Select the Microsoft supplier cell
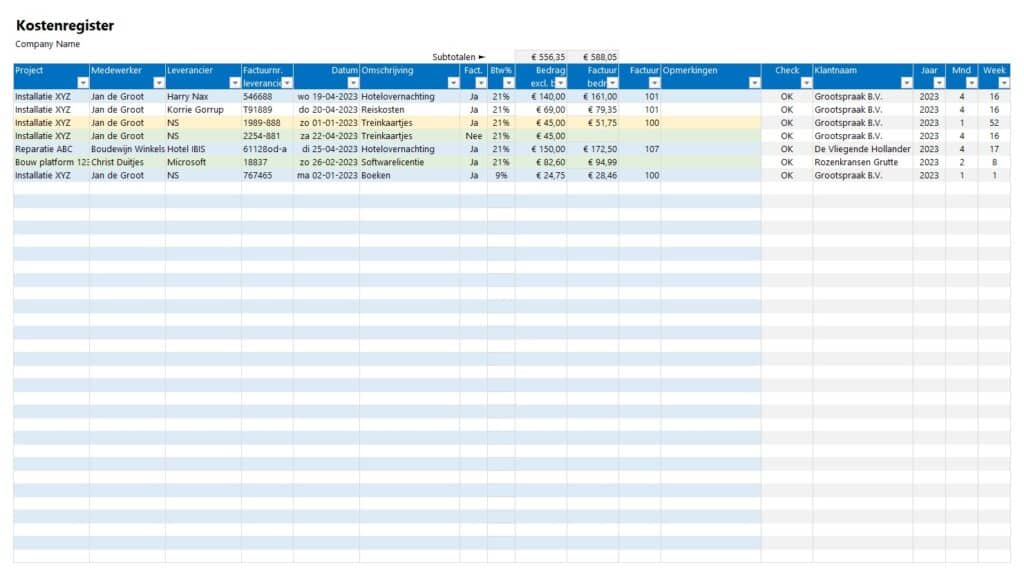The image size is (1024, 576). (183, 161)
